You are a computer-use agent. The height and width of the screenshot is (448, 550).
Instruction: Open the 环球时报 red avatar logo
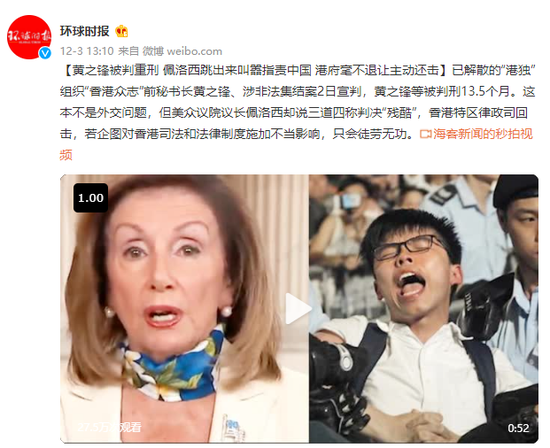coord(29,37)
